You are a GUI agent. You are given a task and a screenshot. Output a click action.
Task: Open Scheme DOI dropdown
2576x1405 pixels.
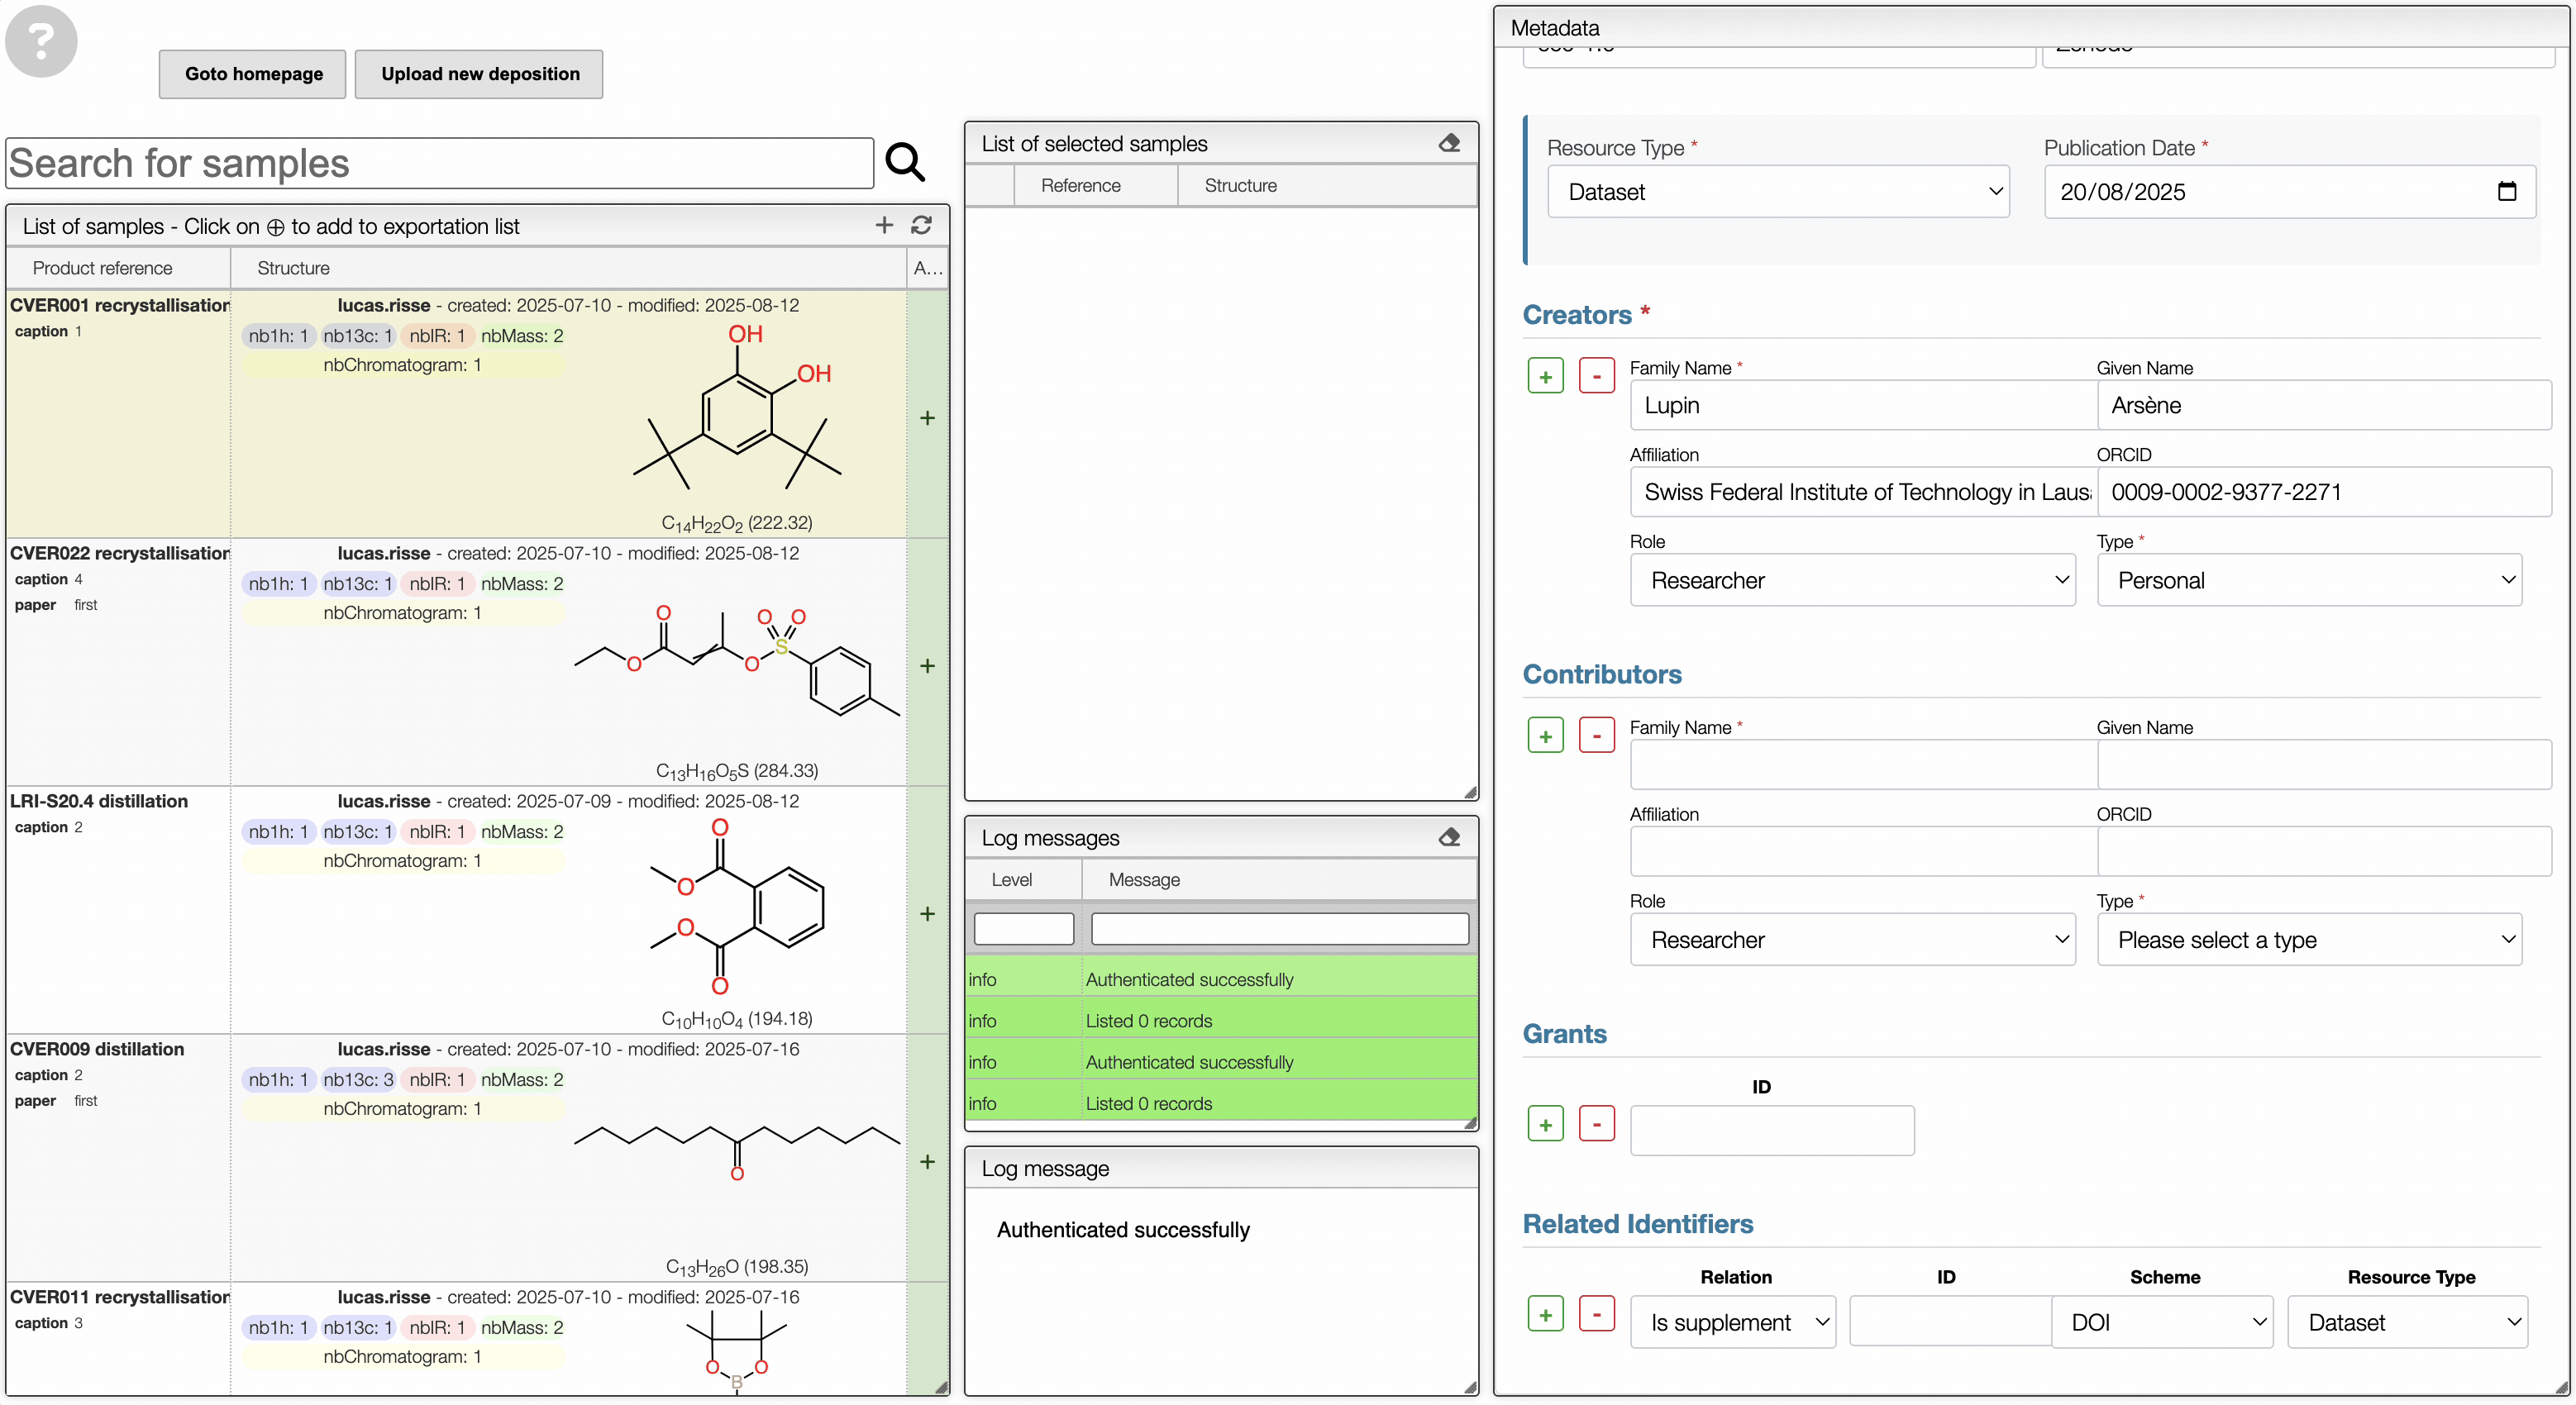point(2162,1322)
